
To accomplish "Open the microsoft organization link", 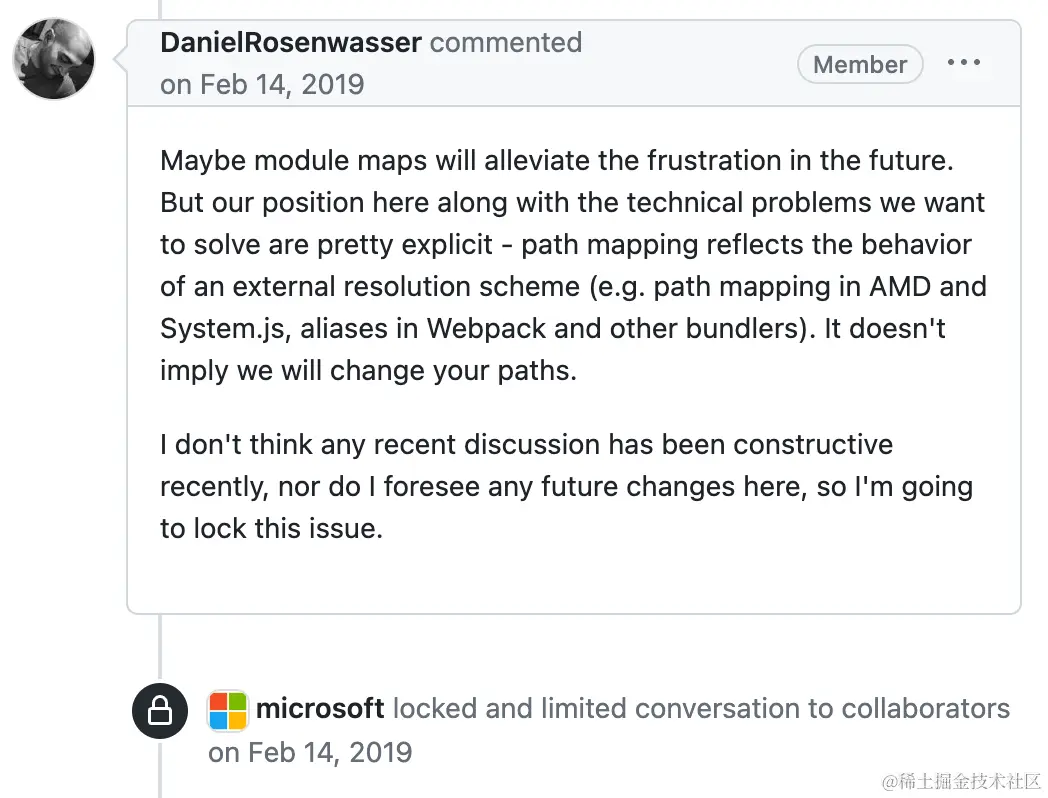I will [320, 708].
